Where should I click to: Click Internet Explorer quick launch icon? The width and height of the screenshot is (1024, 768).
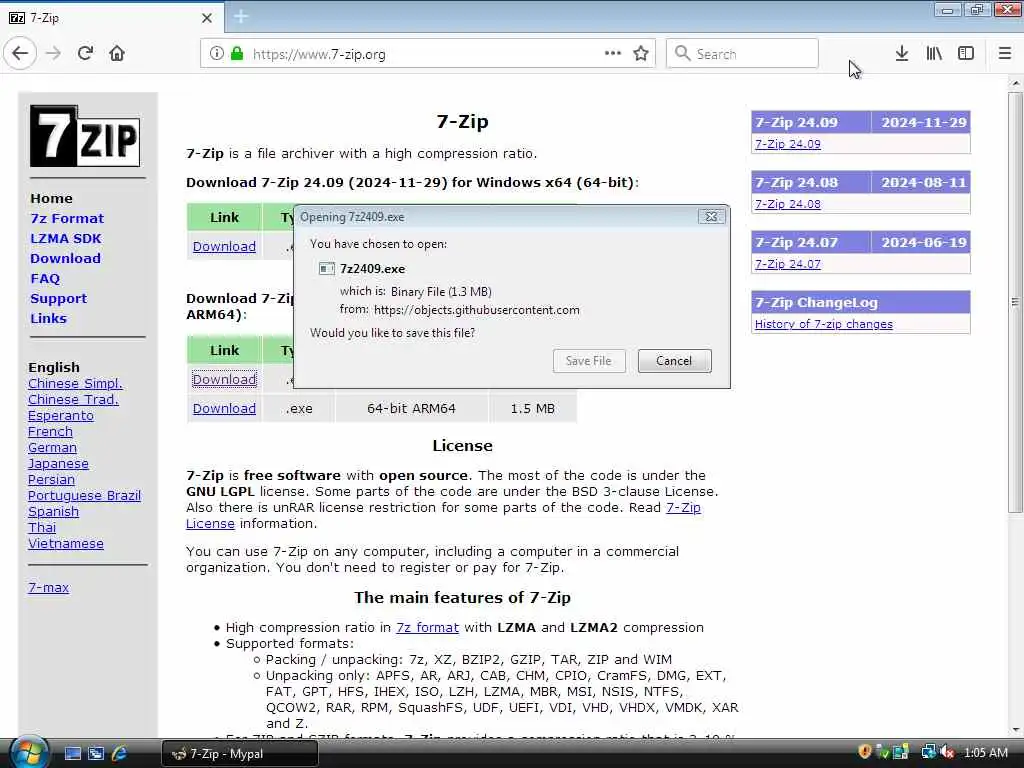[x=119, y=753]
